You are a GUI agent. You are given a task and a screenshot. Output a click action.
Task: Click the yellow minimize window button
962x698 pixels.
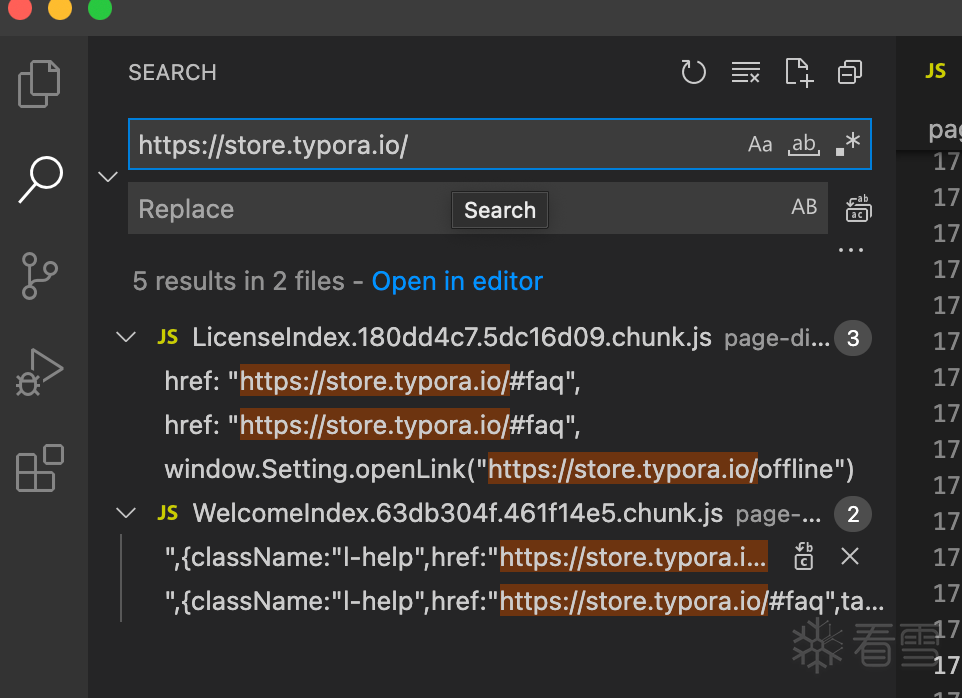pos(60,8)
